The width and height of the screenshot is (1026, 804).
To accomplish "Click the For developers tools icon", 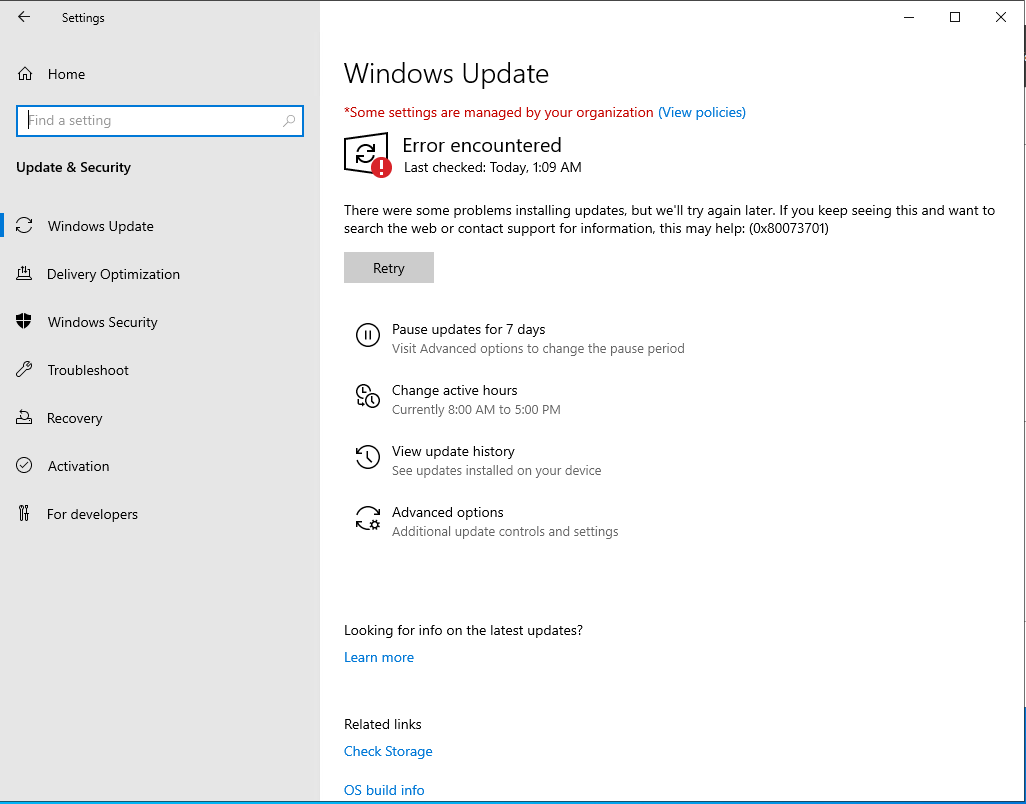I will coord(24,514).
